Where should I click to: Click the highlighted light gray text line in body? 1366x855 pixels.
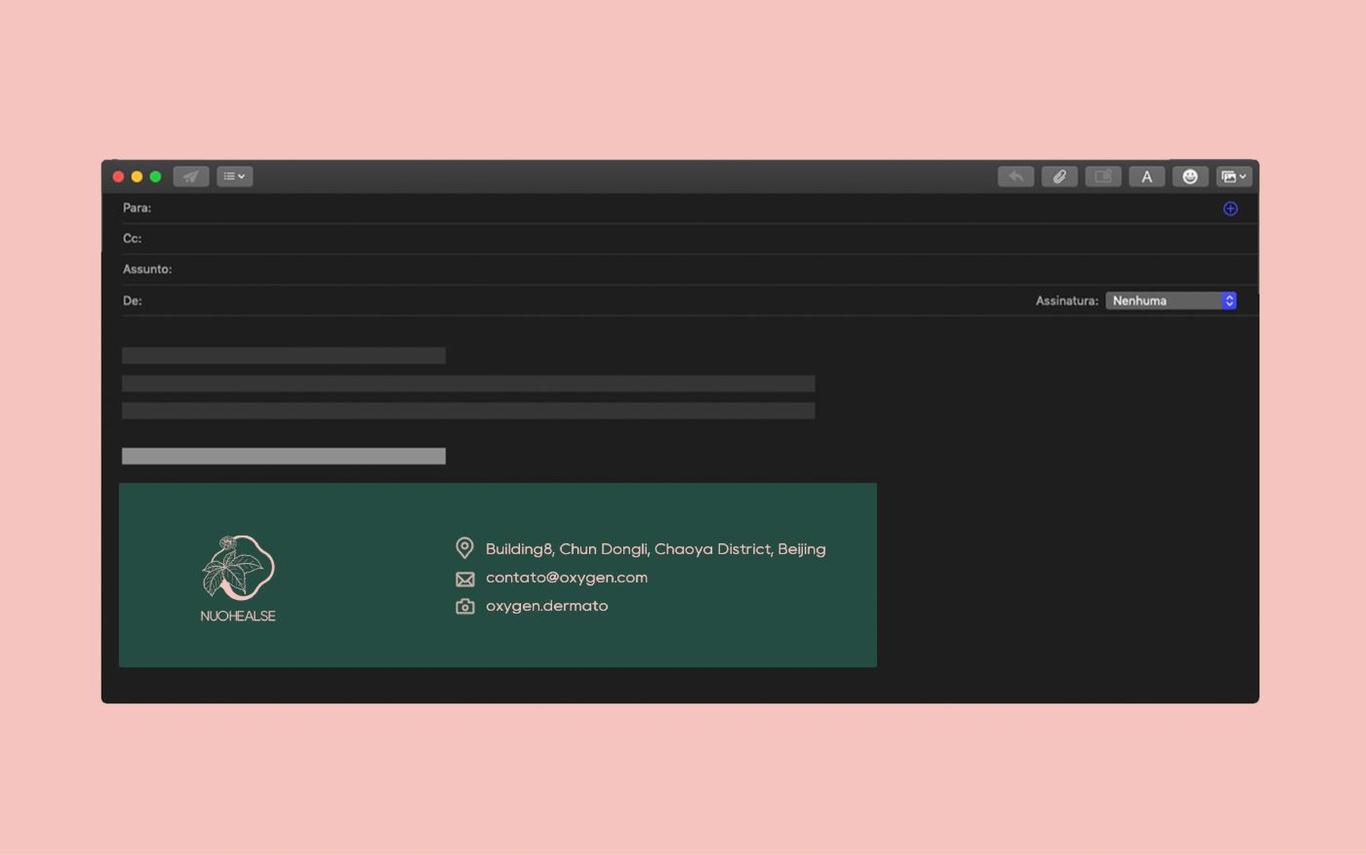283,456
